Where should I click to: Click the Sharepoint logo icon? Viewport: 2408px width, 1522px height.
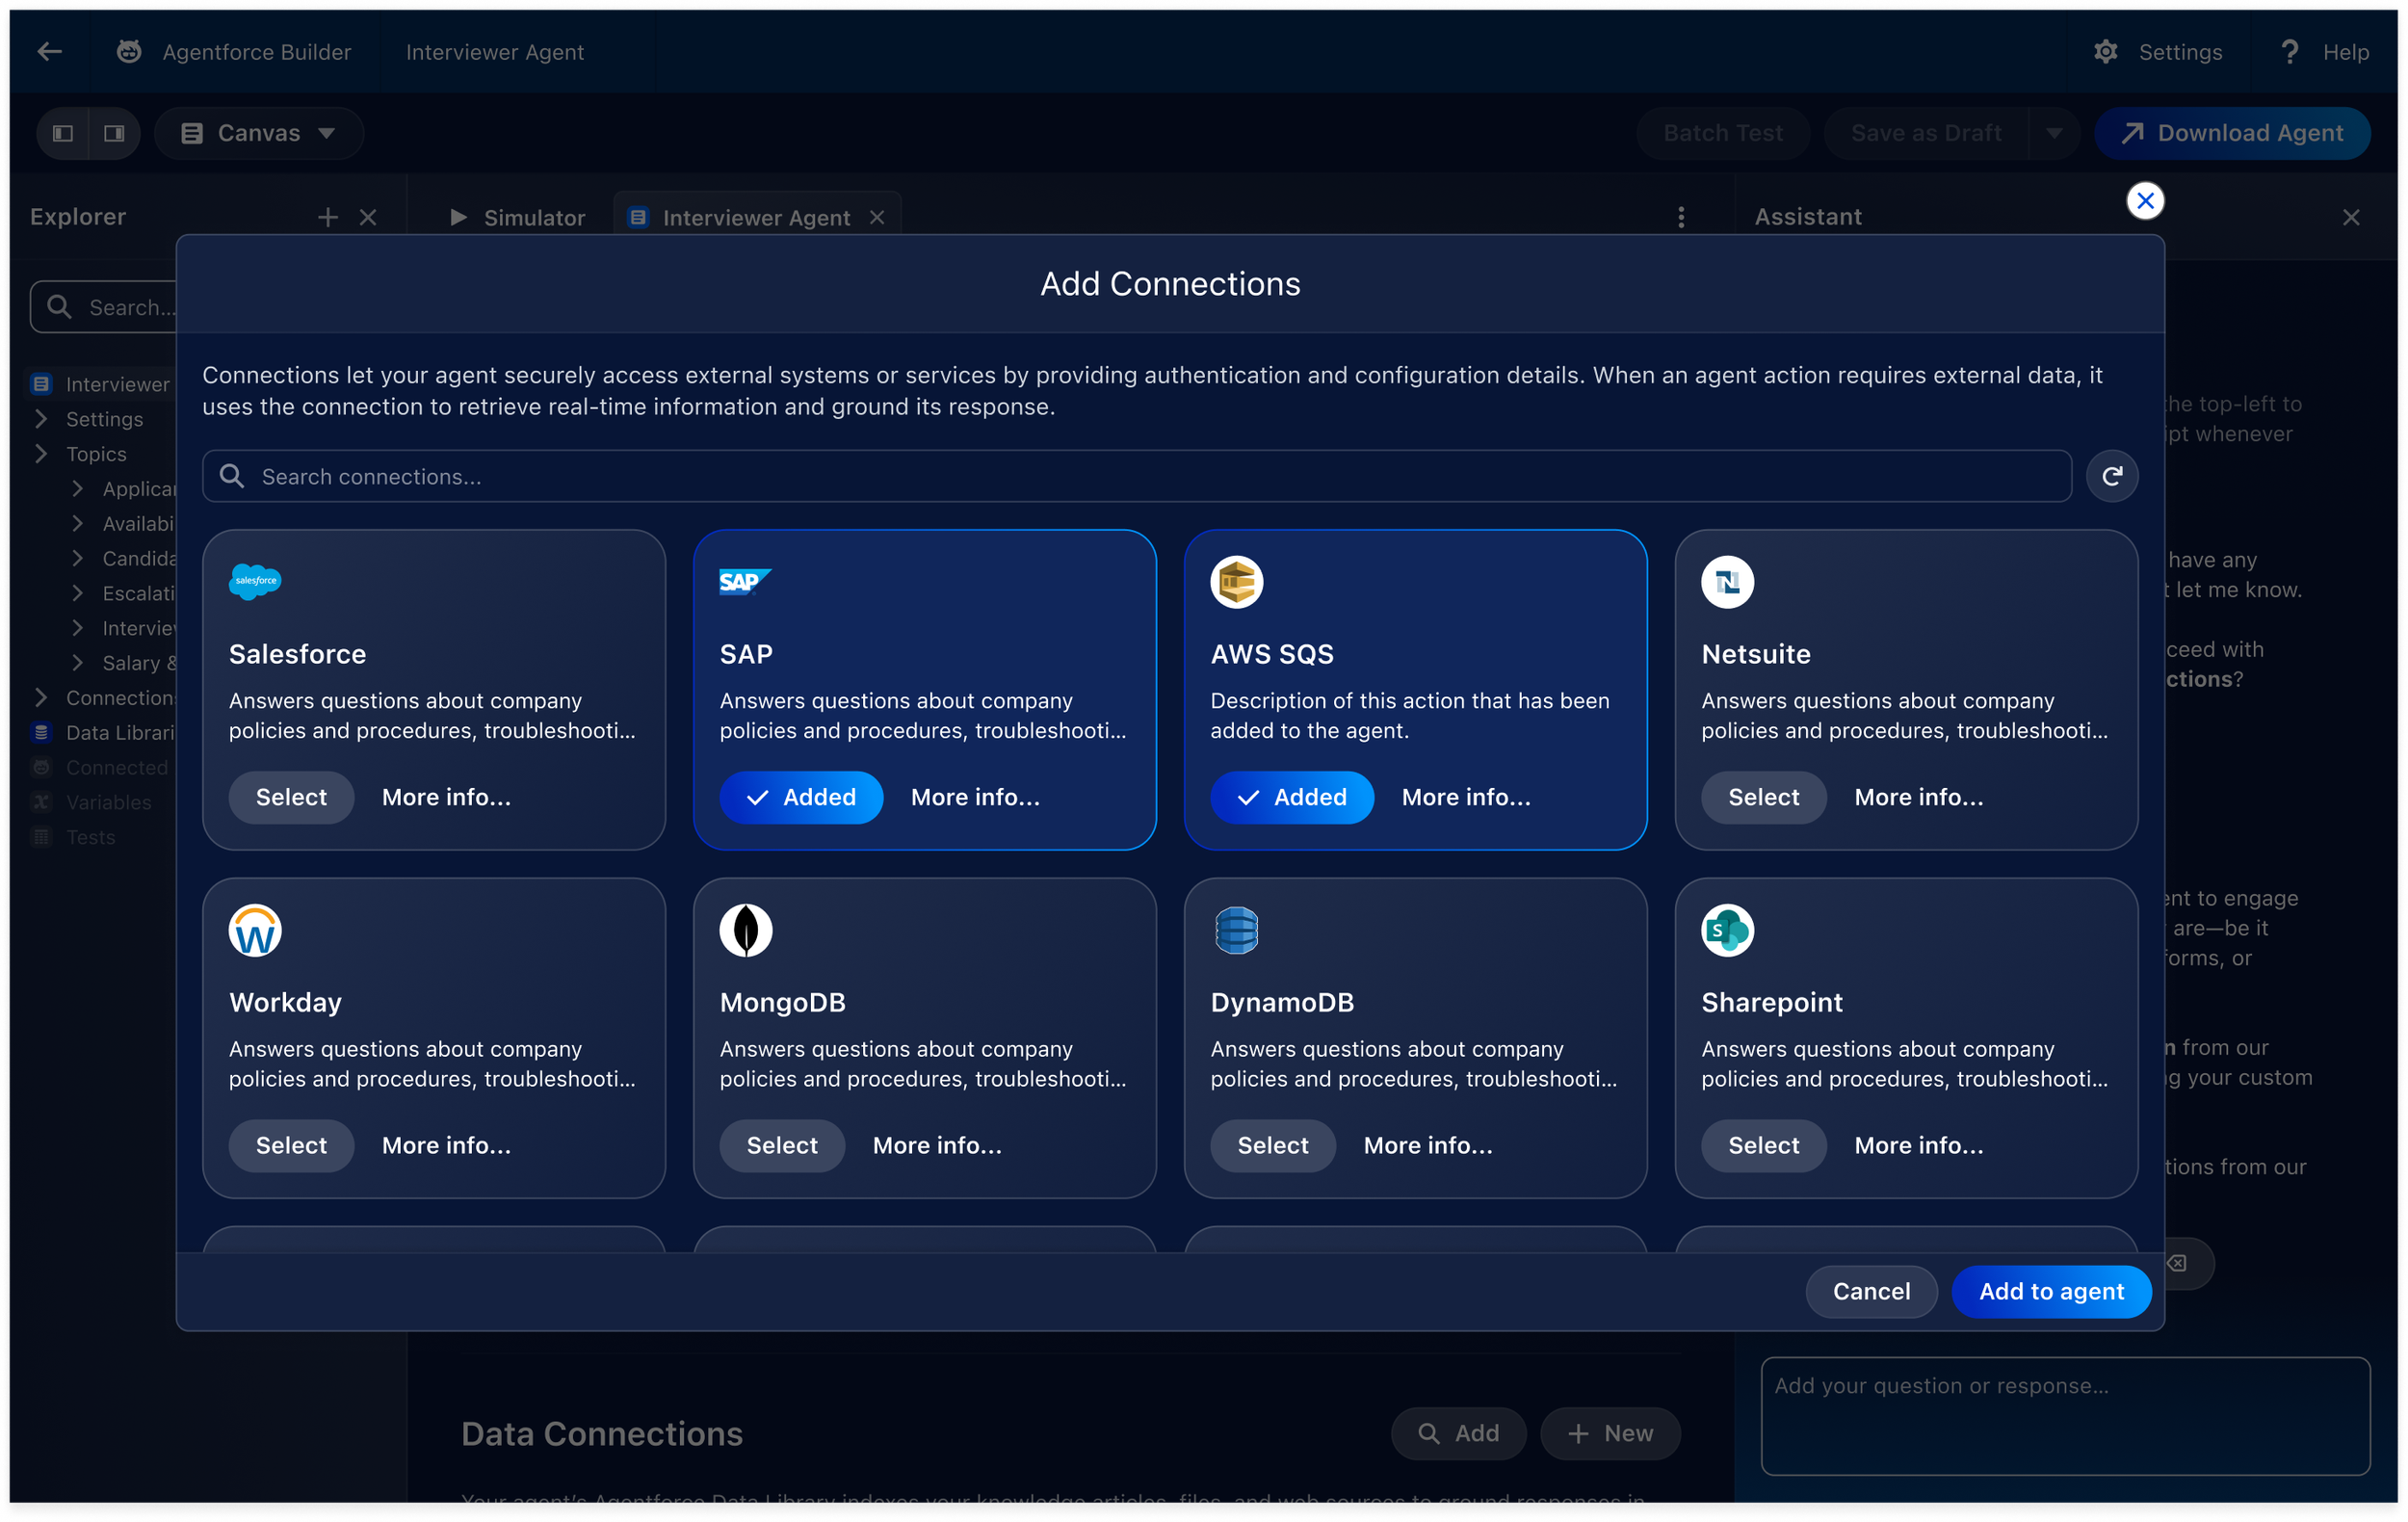click(x=1727, y=930)
